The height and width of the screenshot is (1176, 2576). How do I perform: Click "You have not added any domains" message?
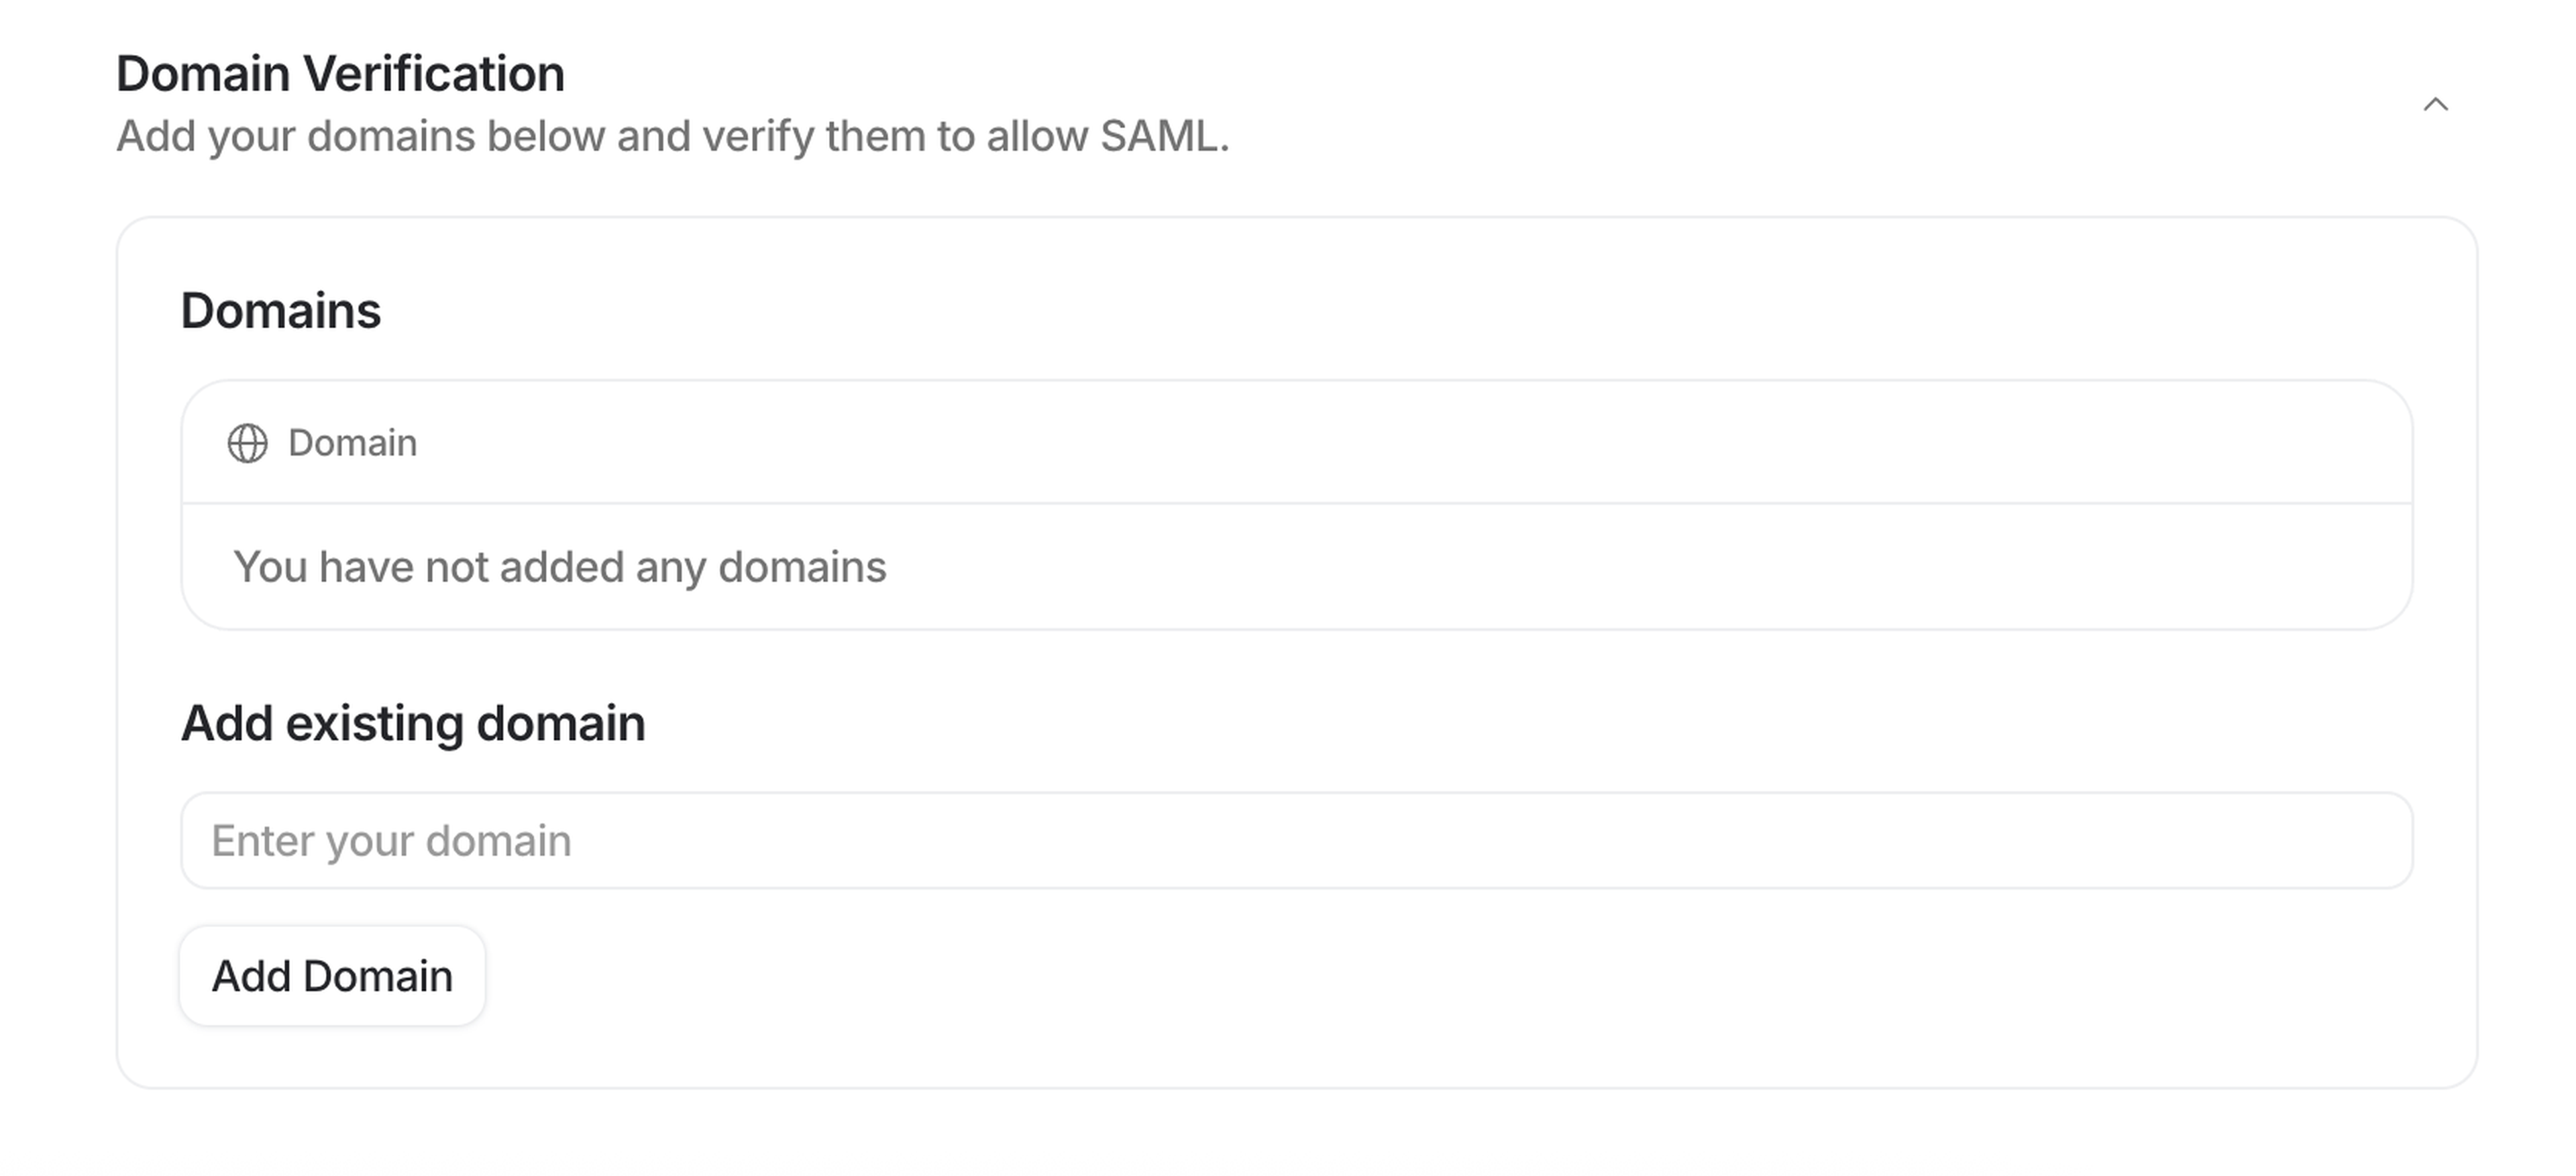point(559,567)
